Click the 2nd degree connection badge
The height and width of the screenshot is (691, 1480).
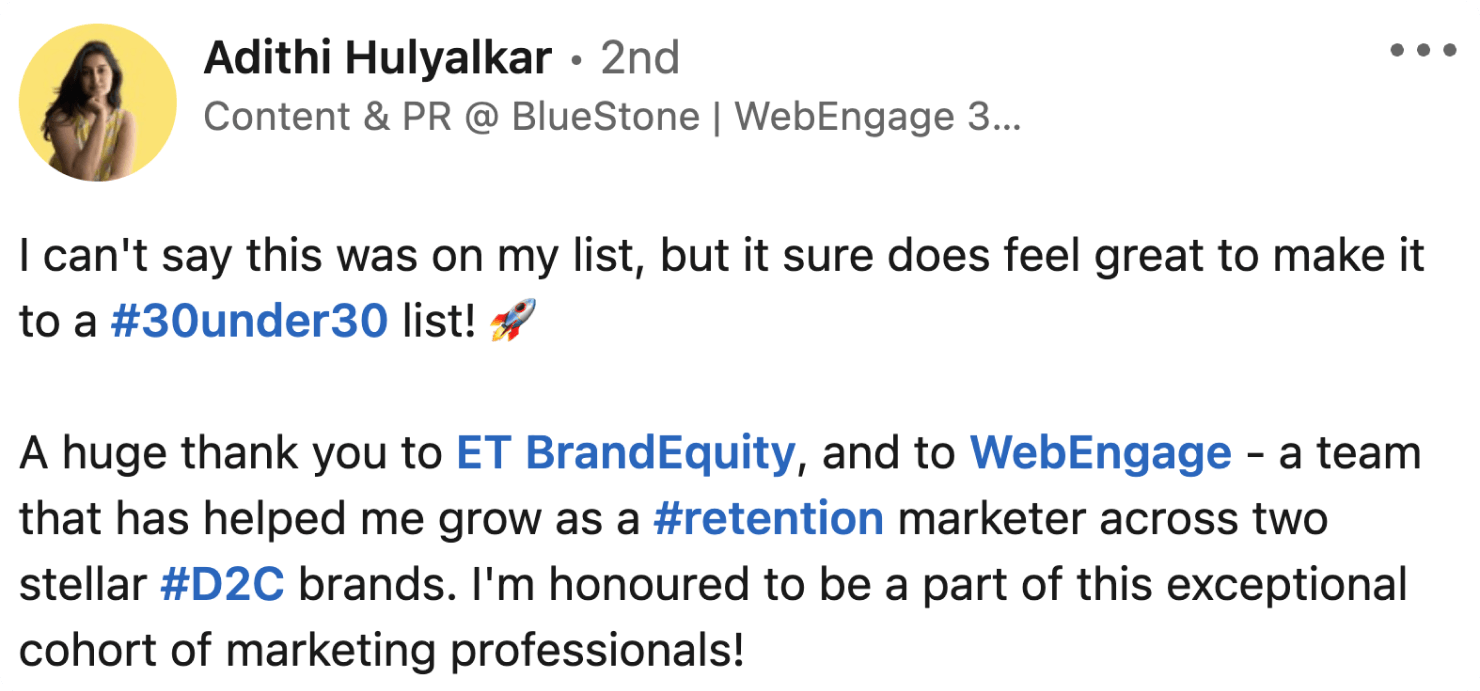click(640, 59)
